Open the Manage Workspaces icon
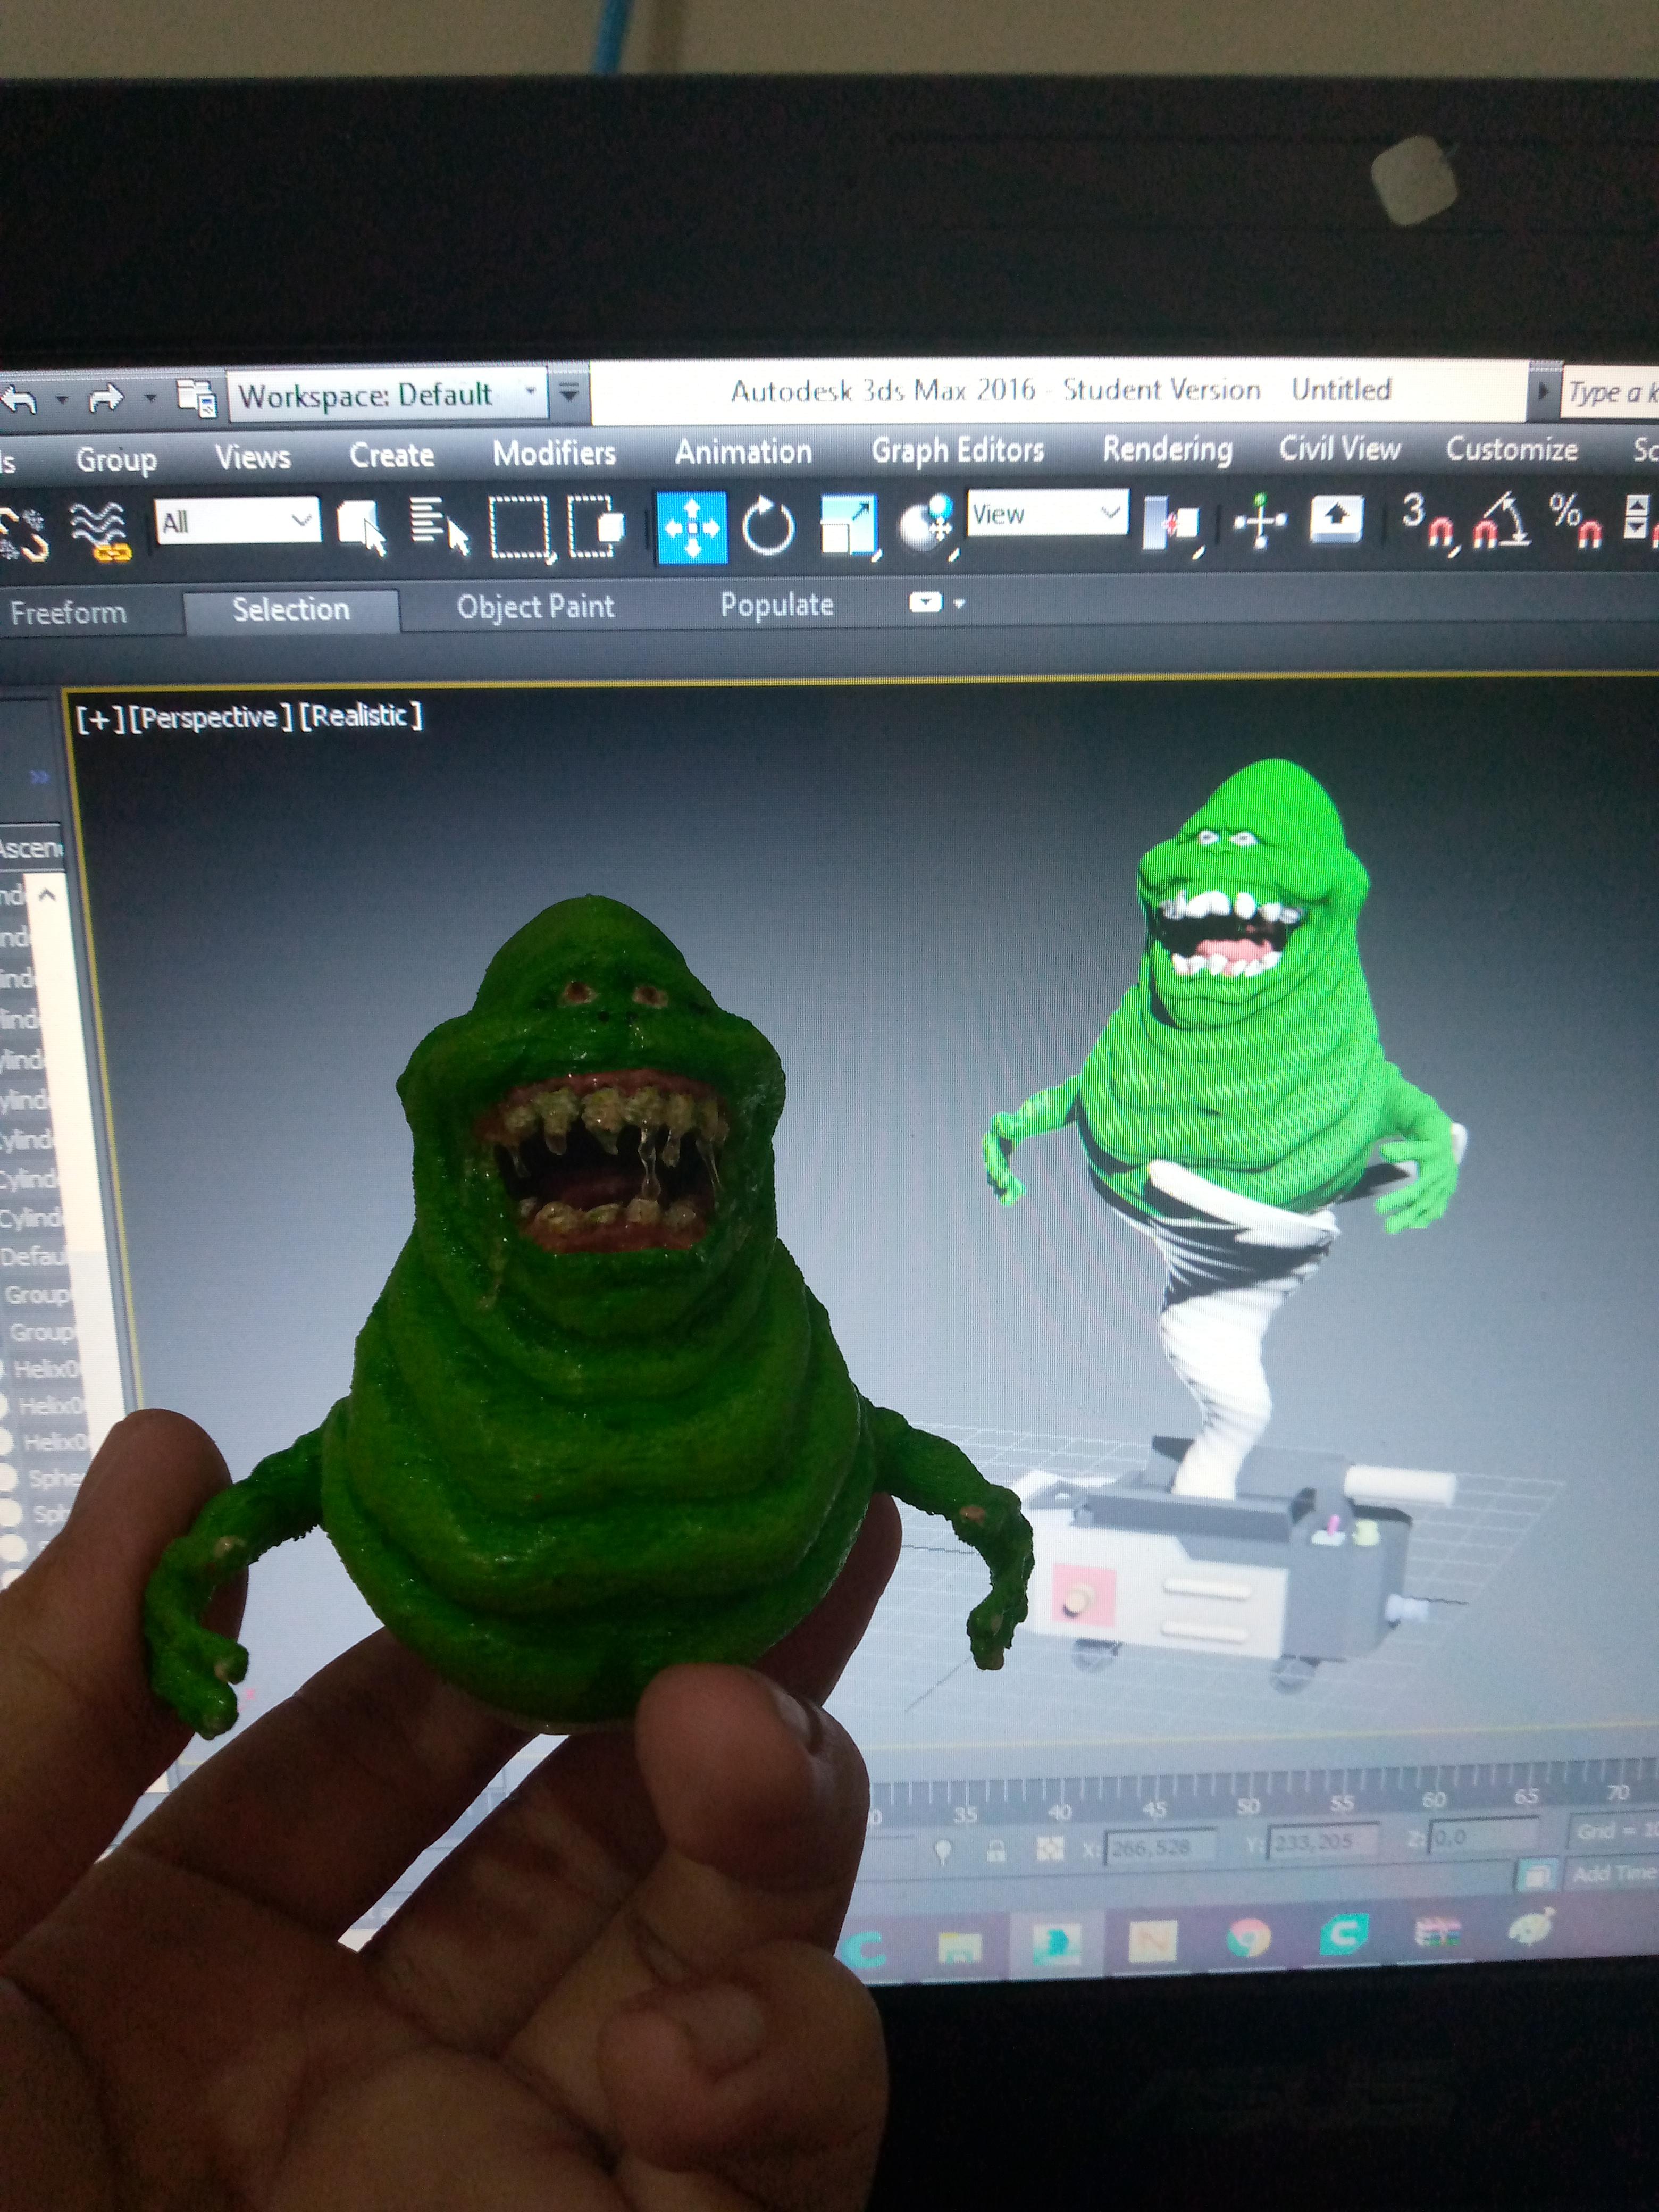The width and height of the screenshot is (1659, 2212). click(x=197, y=398)
